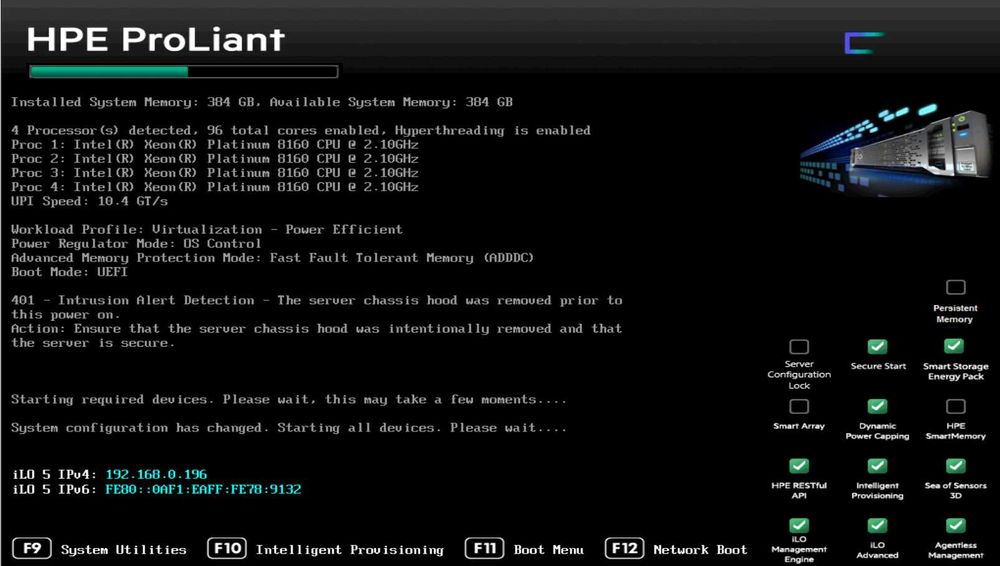Click the F11 key icon

485,548
